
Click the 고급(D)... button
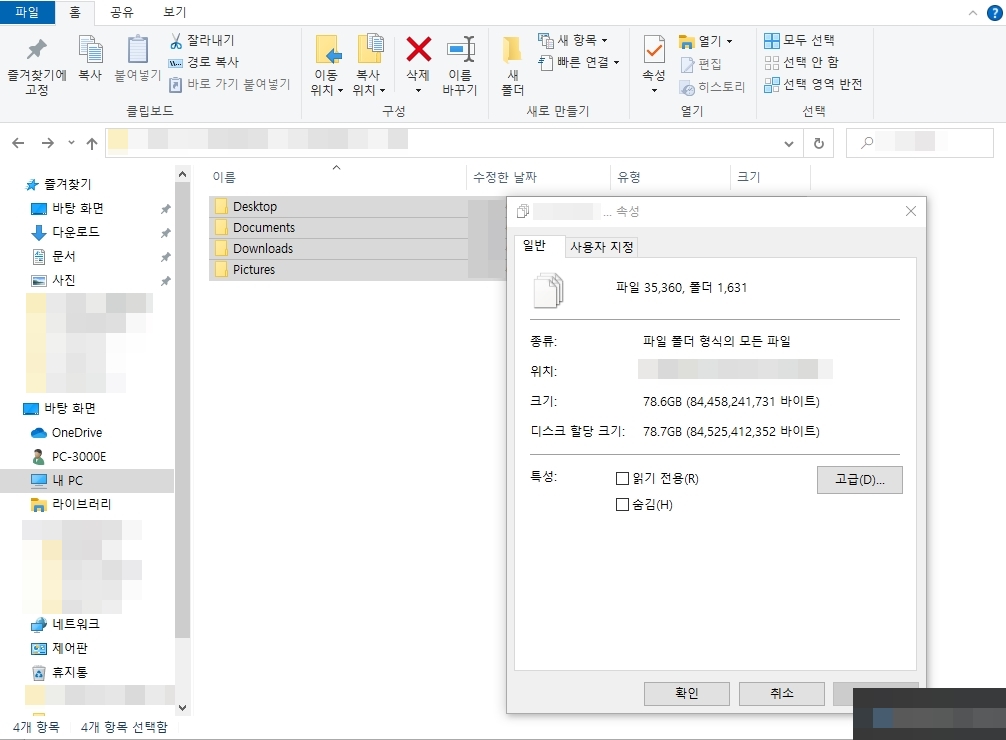click(x=860, y=480)
